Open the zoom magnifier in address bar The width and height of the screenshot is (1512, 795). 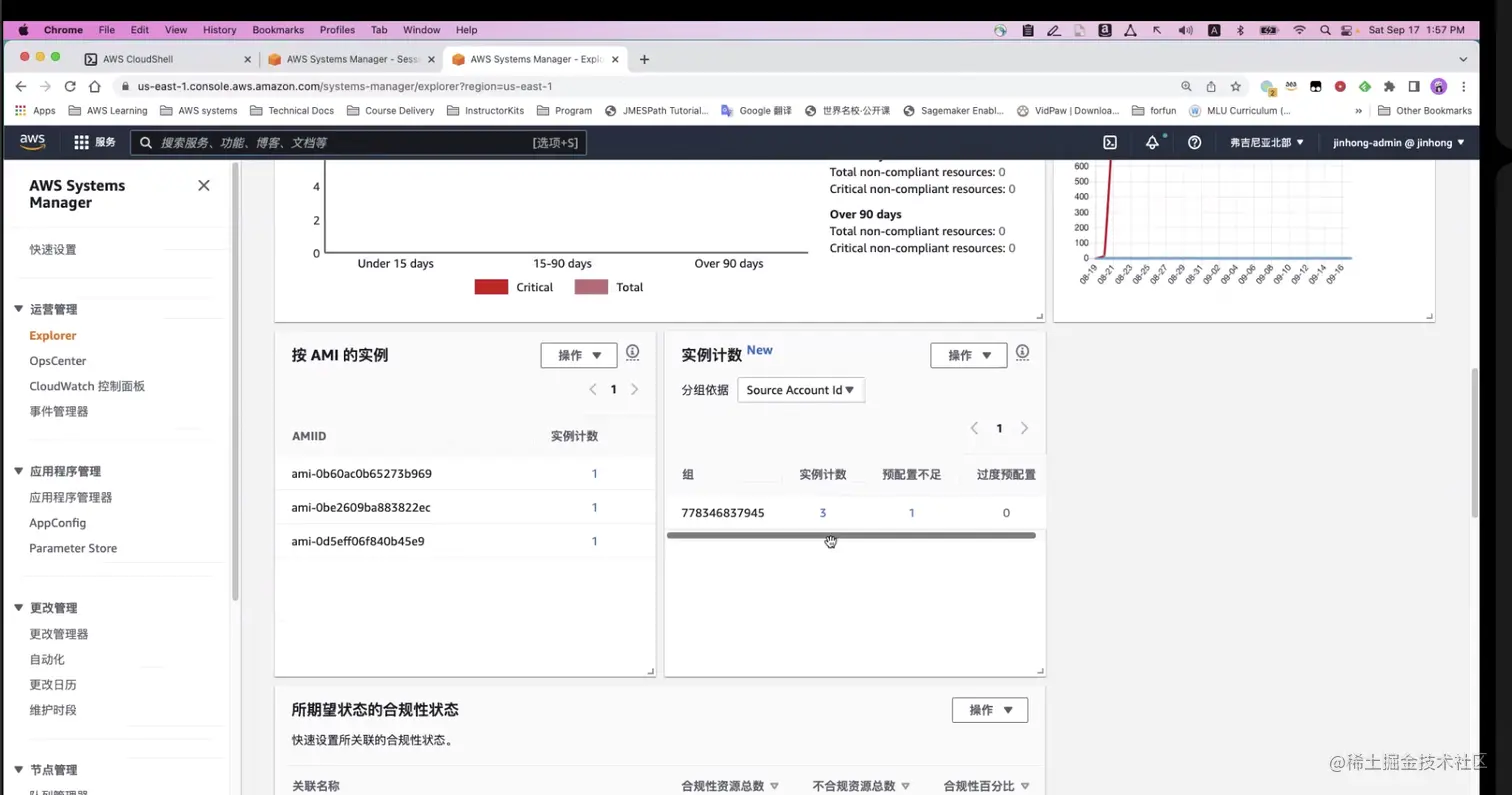point(1186,87)
